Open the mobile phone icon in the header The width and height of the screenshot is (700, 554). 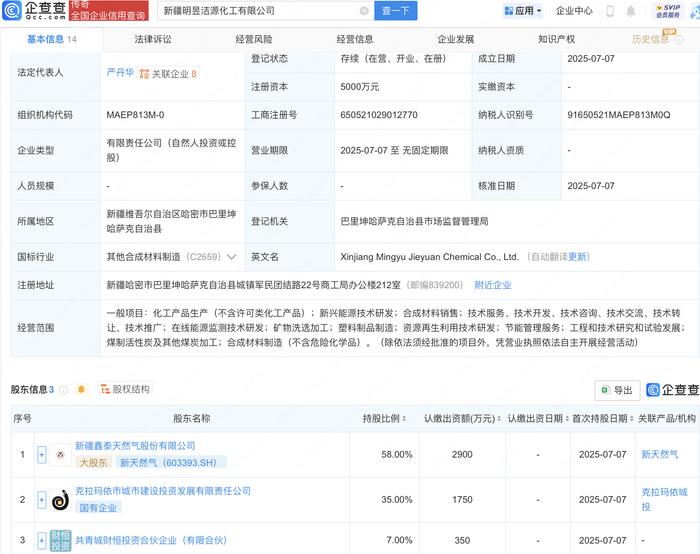pos(610,11)
